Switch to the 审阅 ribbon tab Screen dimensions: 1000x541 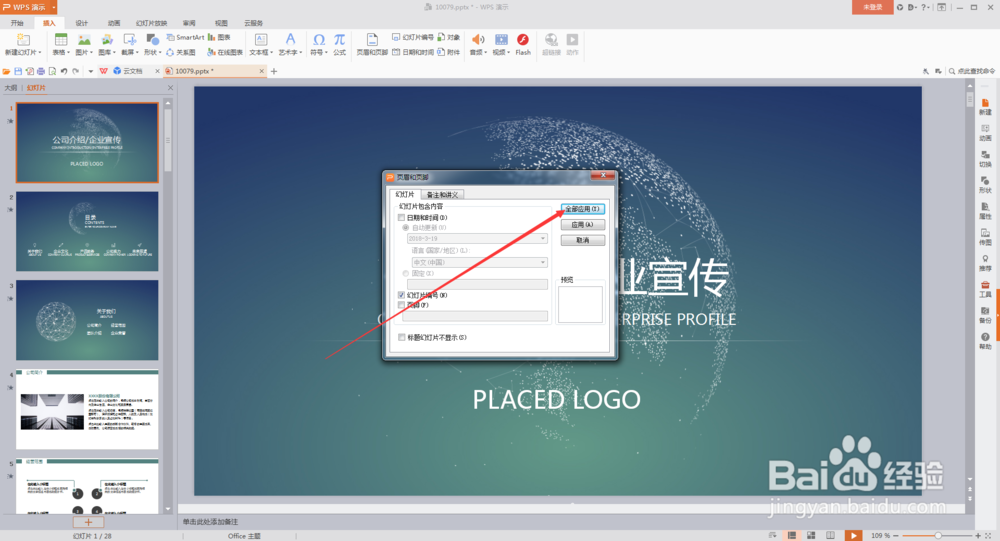(189, 23)
